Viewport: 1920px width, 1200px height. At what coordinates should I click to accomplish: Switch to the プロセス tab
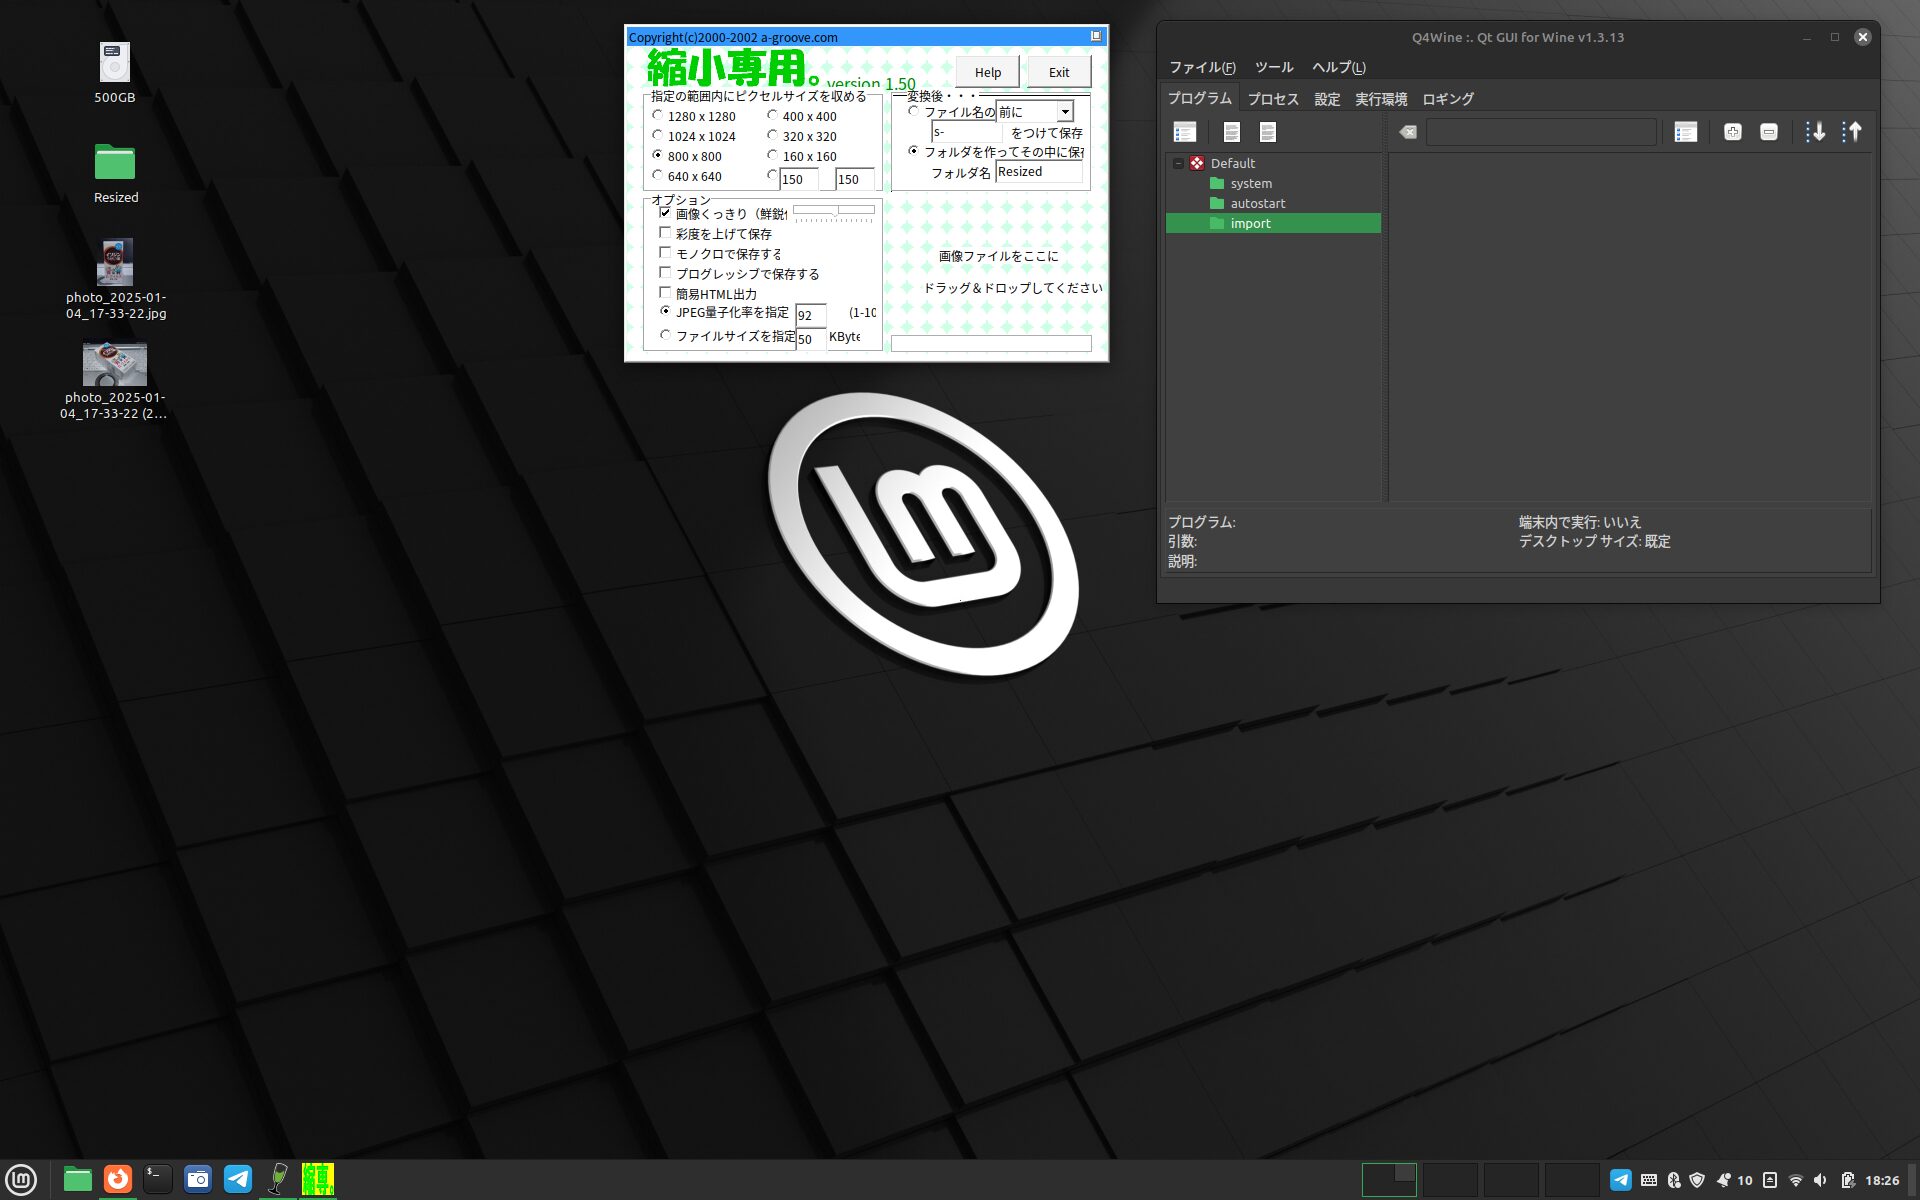click(x=1272, y=99)
